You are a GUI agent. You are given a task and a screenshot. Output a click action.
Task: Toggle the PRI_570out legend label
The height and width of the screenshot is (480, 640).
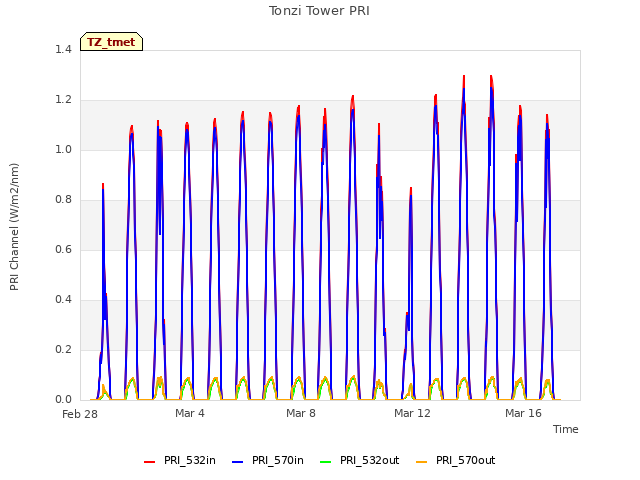(466, 460)
